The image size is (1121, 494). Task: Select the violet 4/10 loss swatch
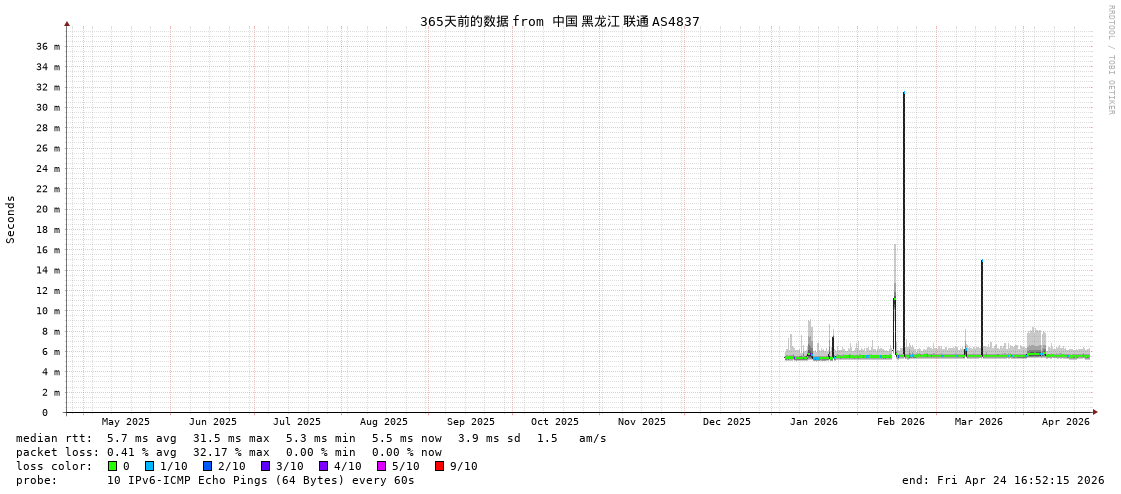323,466
